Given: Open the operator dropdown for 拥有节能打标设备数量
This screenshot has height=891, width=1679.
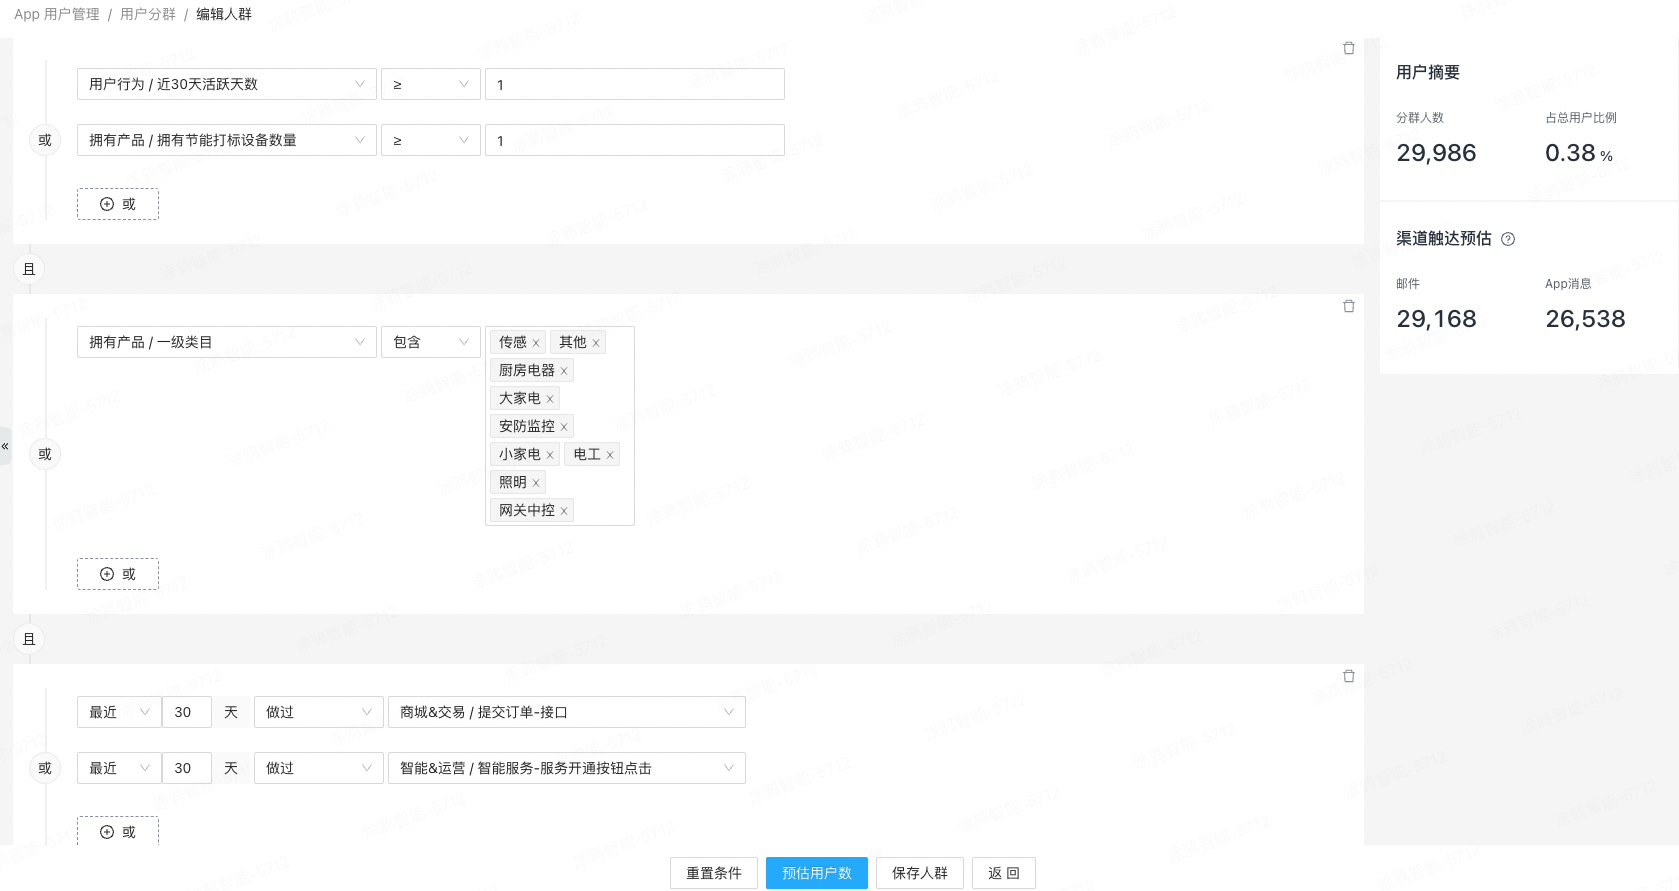Looking at the screenshot, I should 431,140.
